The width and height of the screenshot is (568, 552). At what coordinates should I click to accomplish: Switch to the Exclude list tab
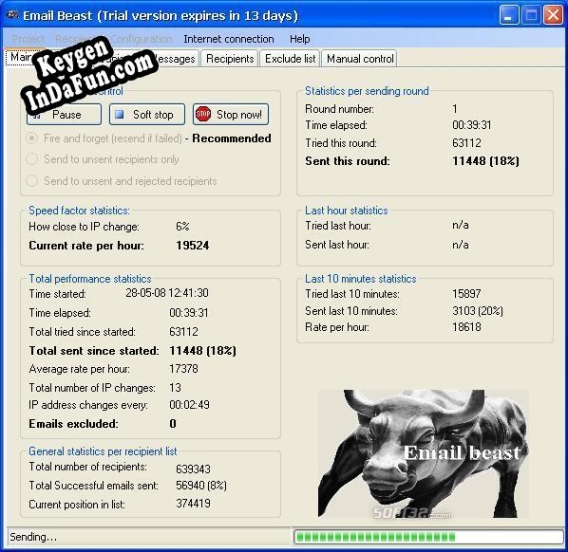click(290, 59)
